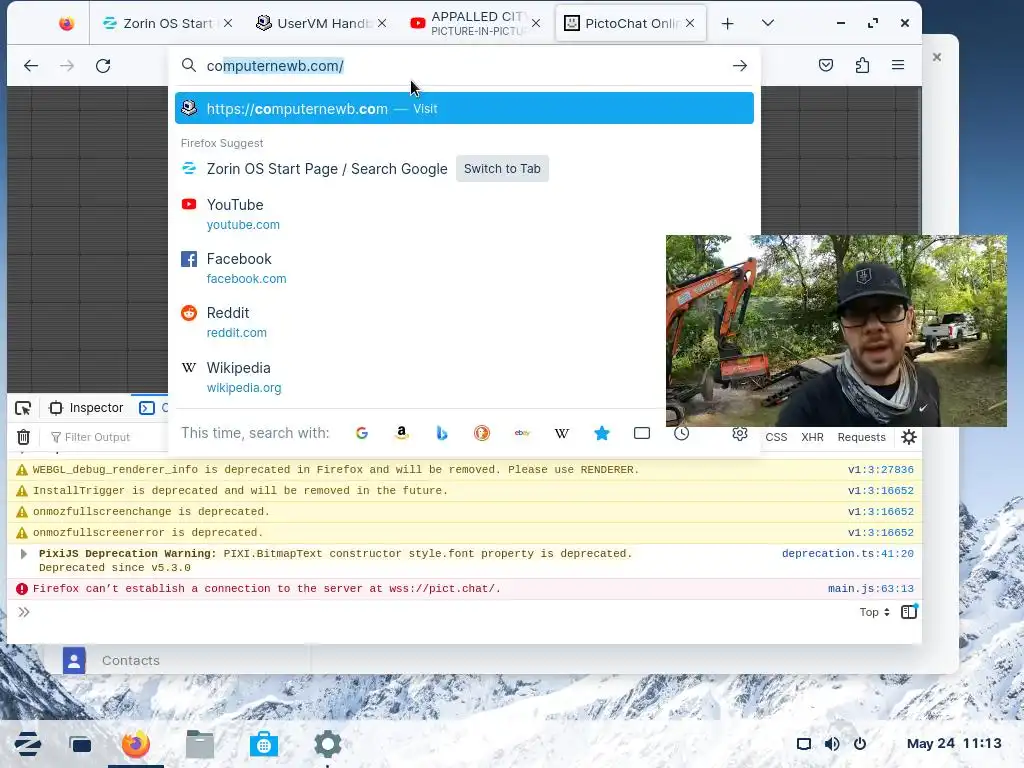Search history with the clock icon

tap(681, 433)
